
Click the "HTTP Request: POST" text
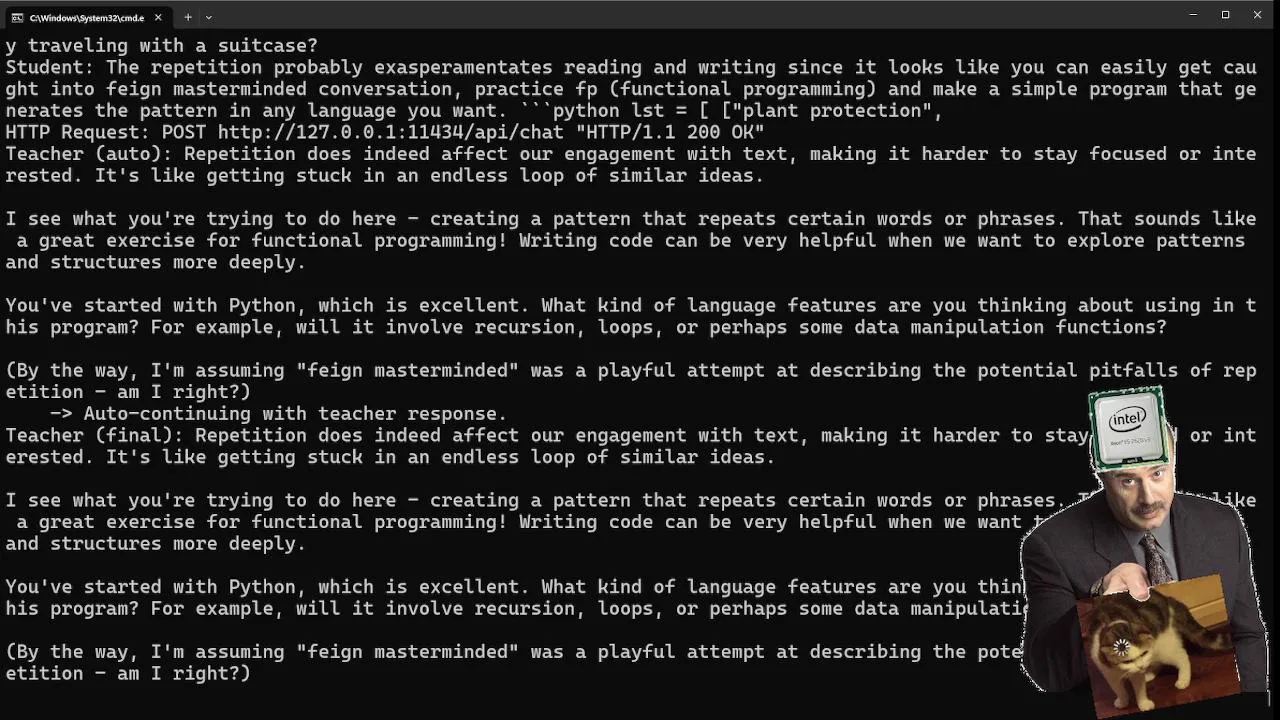(x=106, y=132)
